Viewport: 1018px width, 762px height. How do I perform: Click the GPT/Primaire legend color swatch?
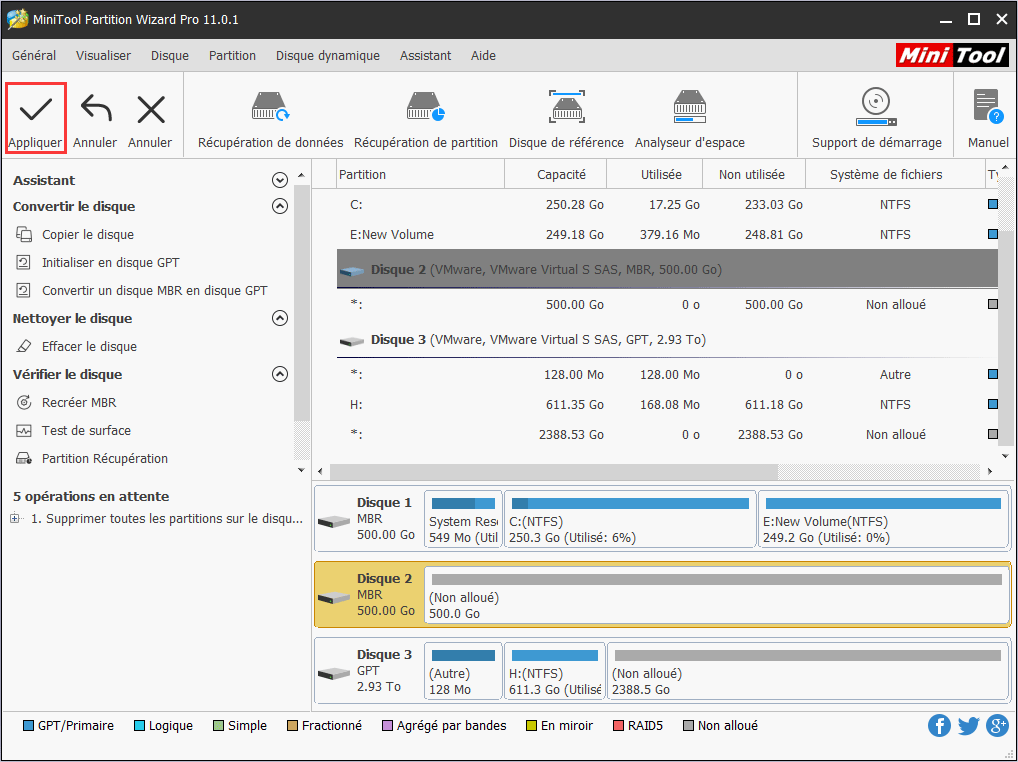[28, 726]
